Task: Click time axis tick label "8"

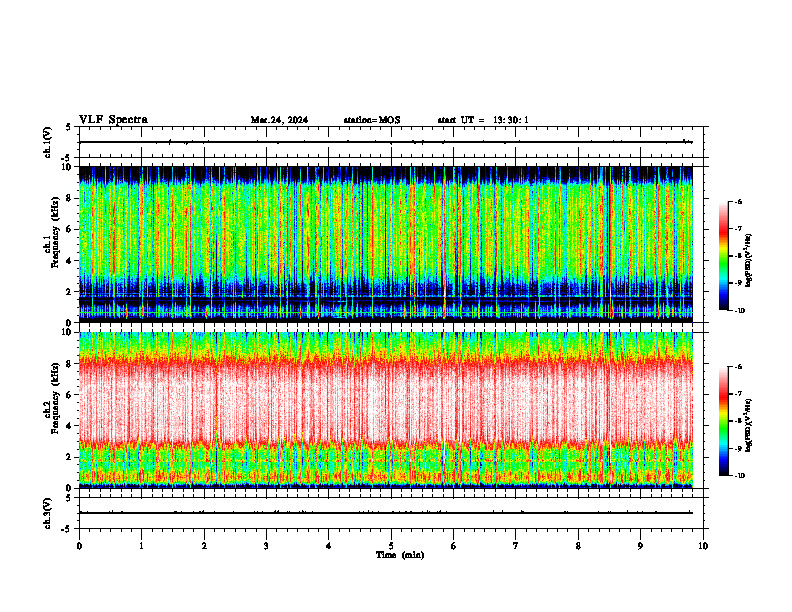Action: click(x=578, y=546)
